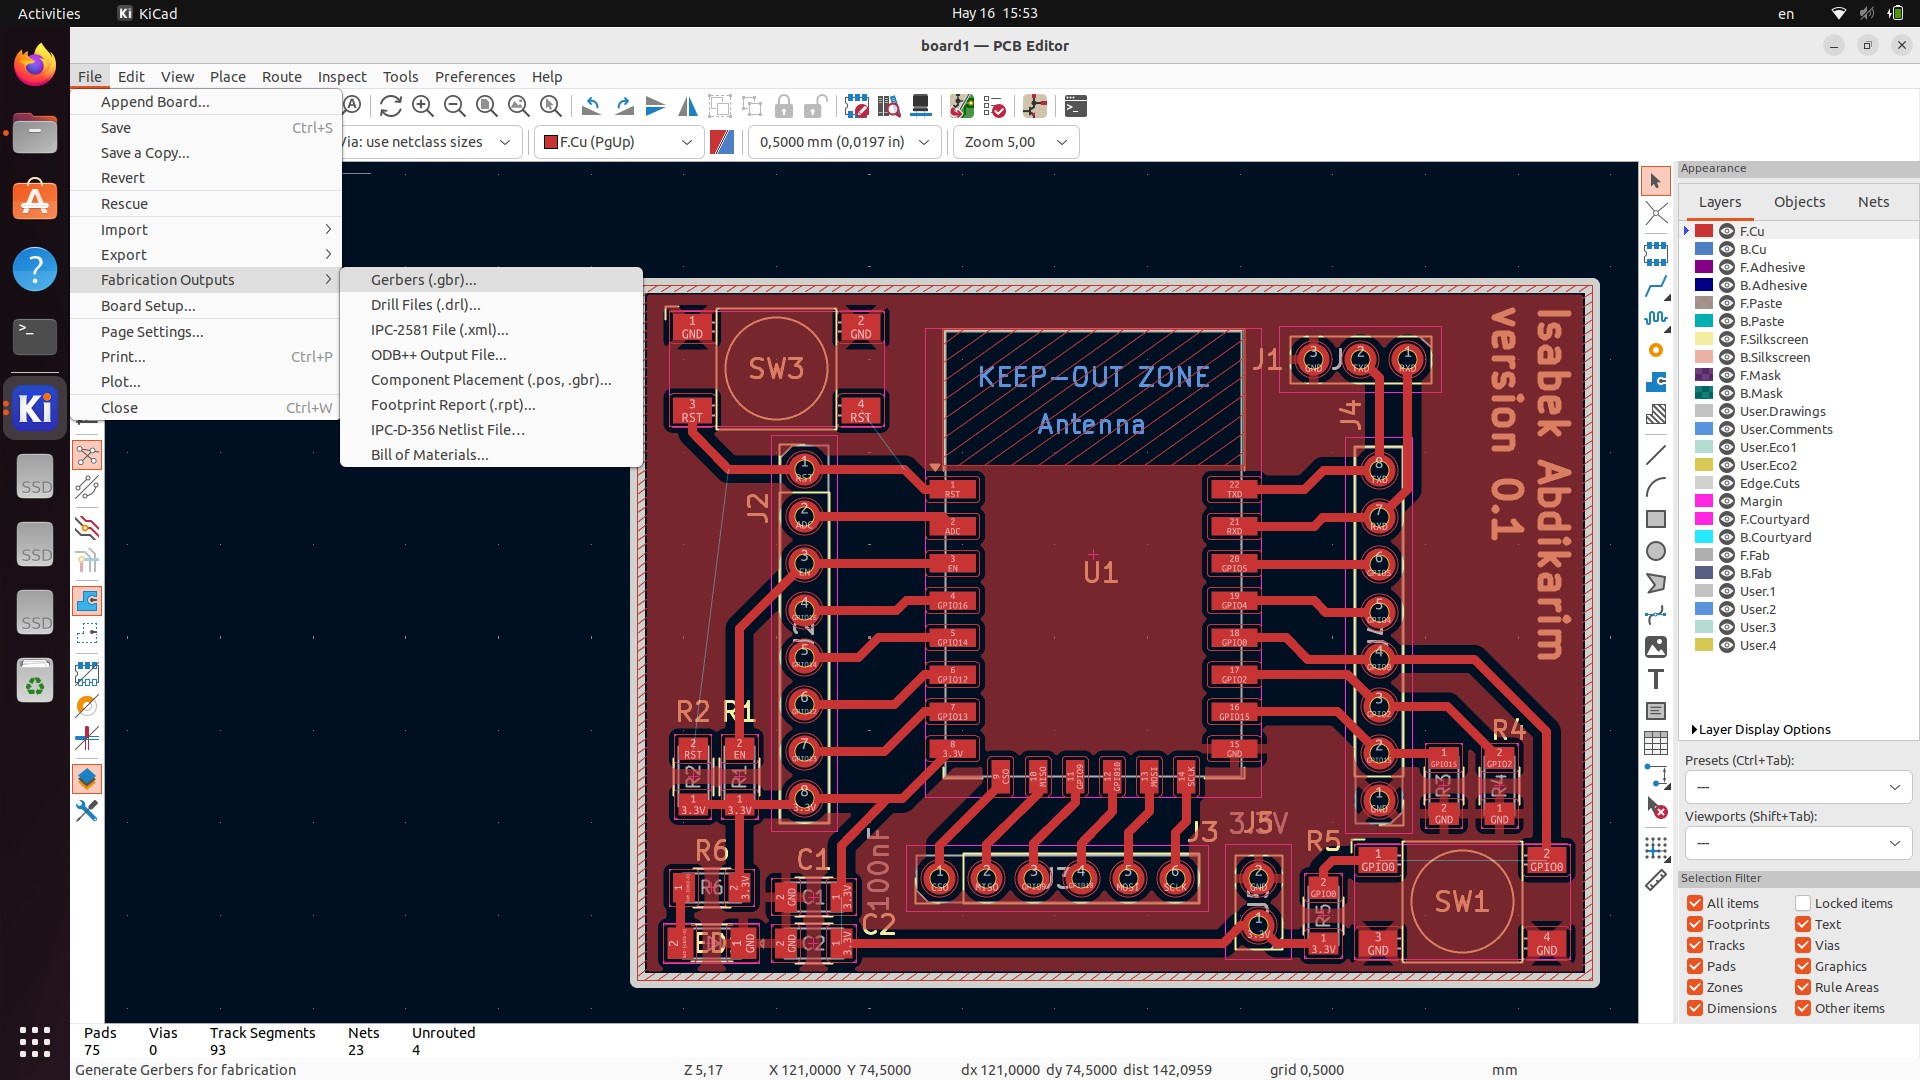Click the B.Cu layer color swatch
Screen dimensions: 1920x1080
tap(1704, 249)
